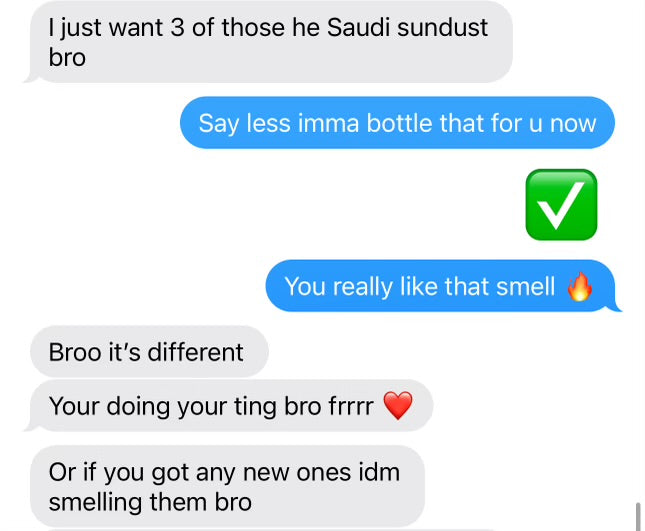Tap the 'Broo it's different' message

(x=149, y=352)
